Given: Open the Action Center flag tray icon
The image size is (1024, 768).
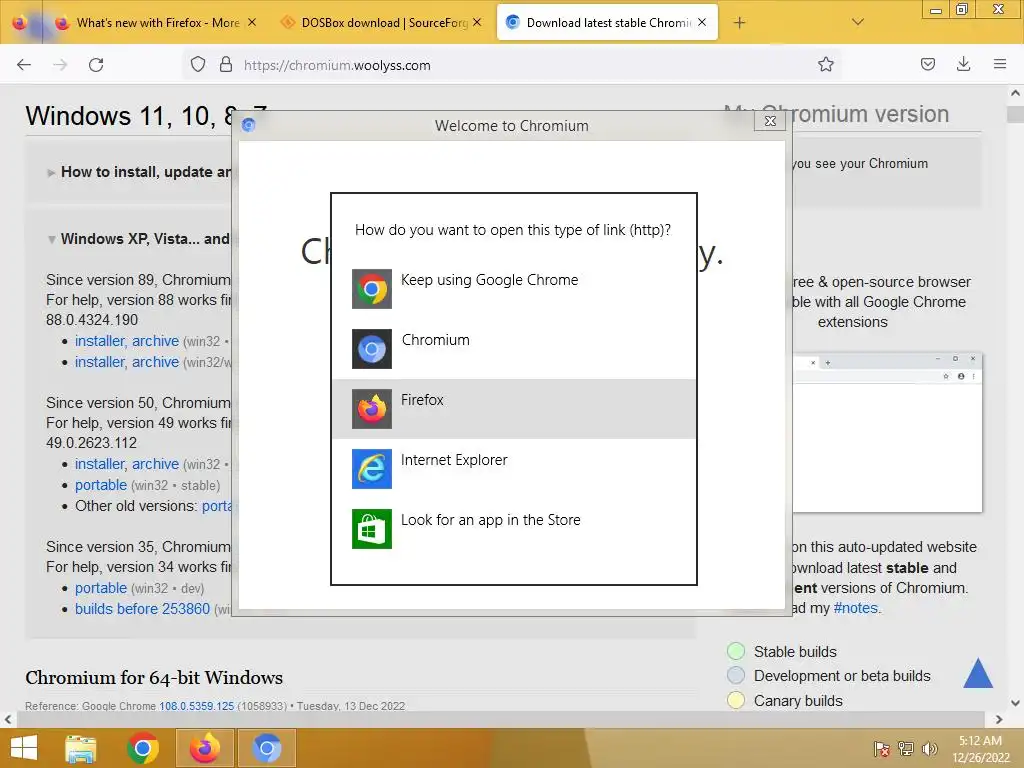Looking at the screenshot, I should tap(881, 748).
